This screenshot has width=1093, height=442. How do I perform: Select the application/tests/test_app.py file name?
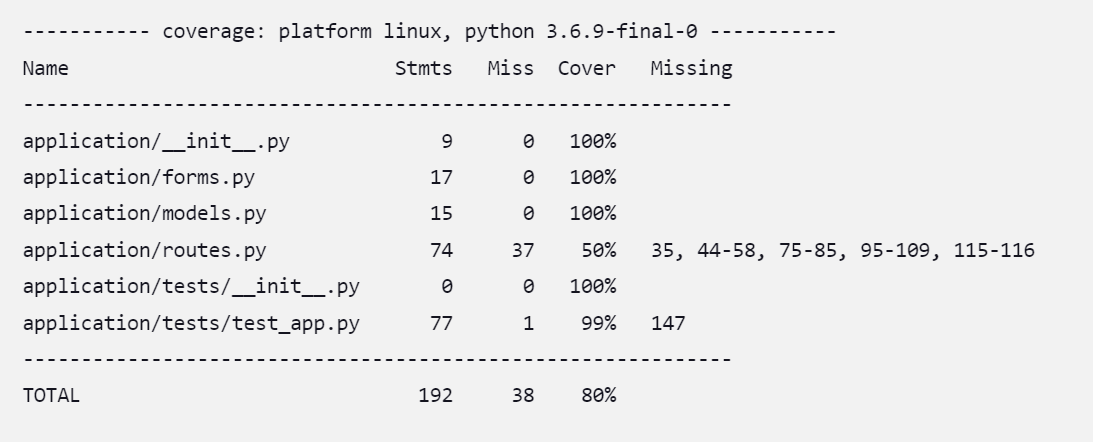pos(191,323)
